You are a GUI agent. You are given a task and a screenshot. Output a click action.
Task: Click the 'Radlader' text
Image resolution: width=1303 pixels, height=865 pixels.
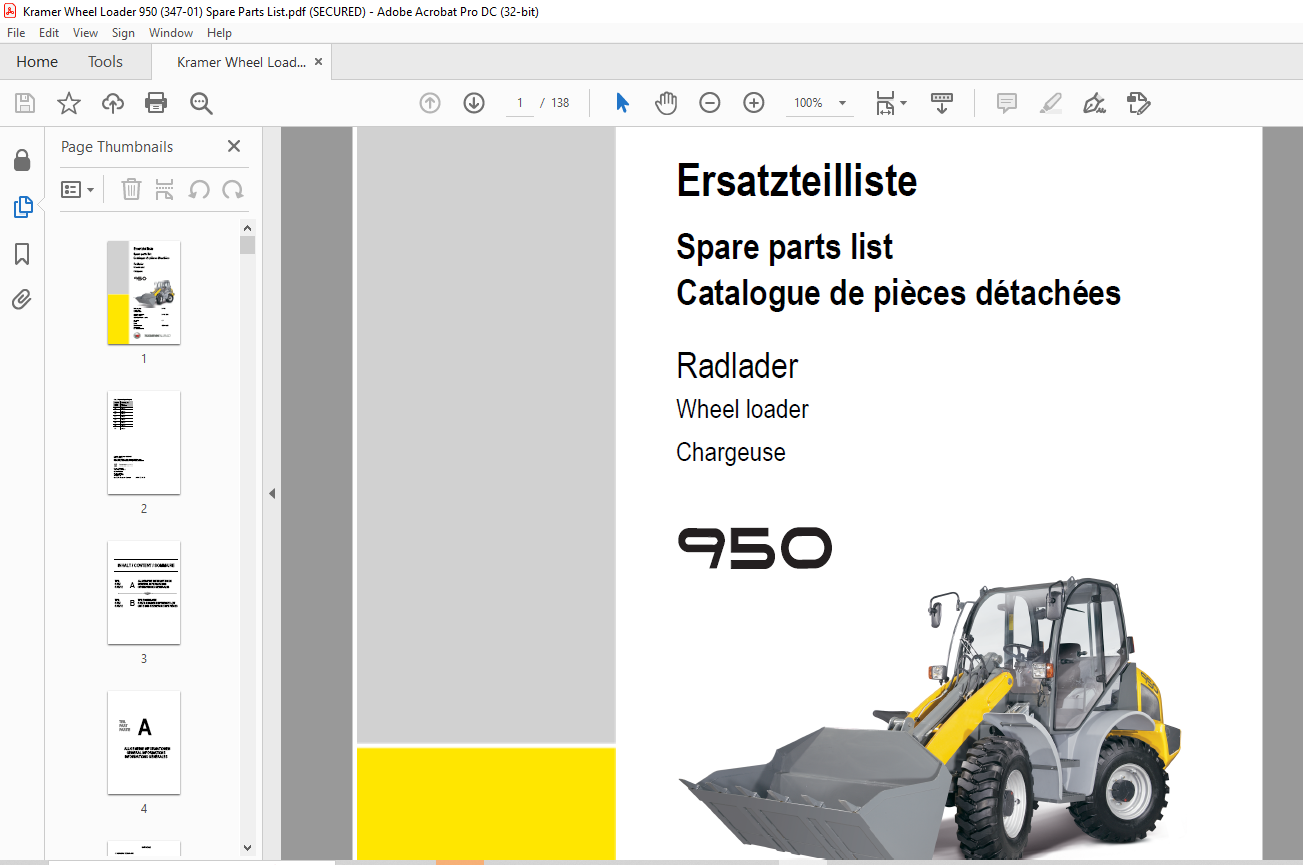[x=737, y=366]
